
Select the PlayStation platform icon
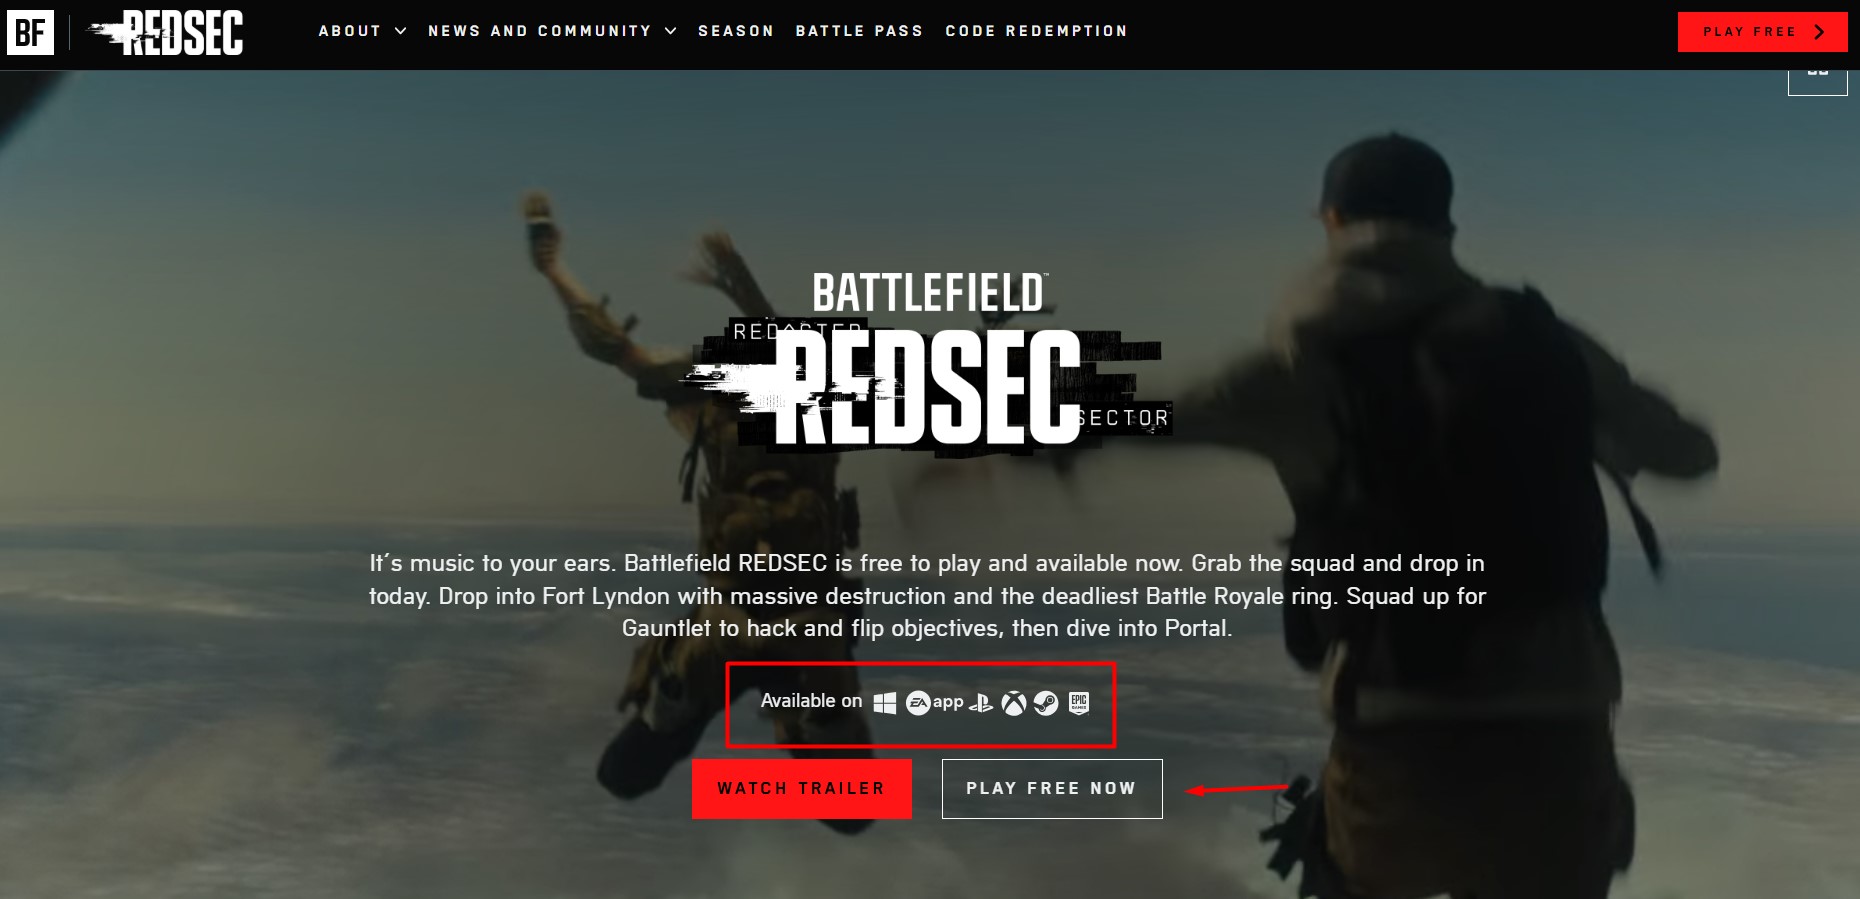982,703
